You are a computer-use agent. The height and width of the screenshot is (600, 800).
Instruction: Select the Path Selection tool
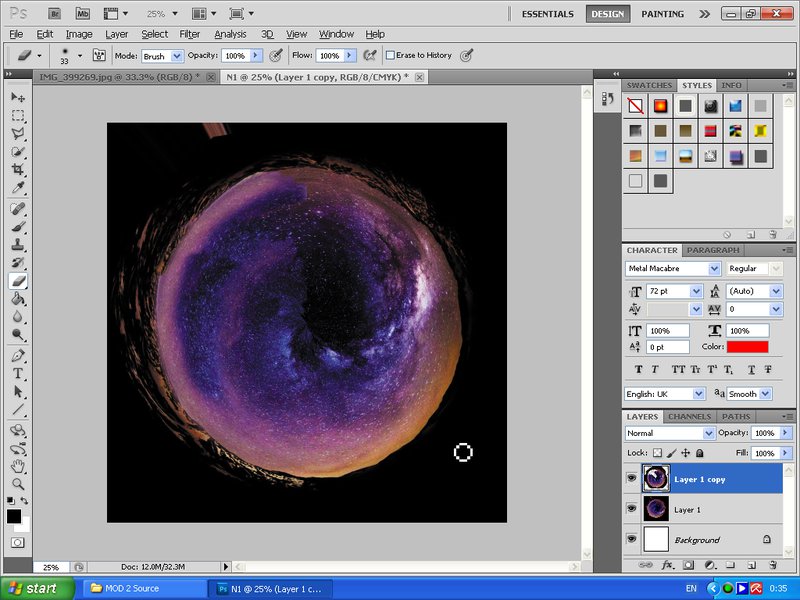point(18,391)
